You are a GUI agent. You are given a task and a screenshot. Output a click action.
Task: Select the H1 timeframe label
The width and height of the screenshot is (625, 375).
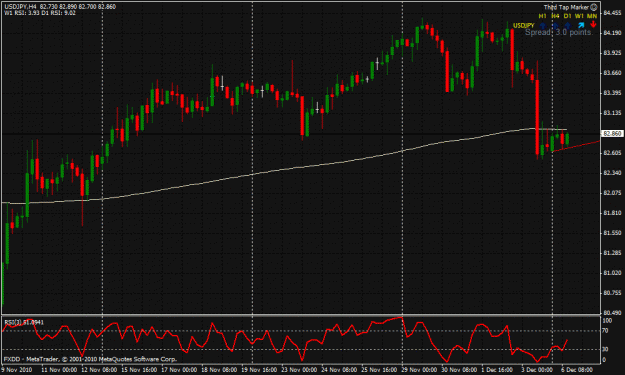point(542,16)
